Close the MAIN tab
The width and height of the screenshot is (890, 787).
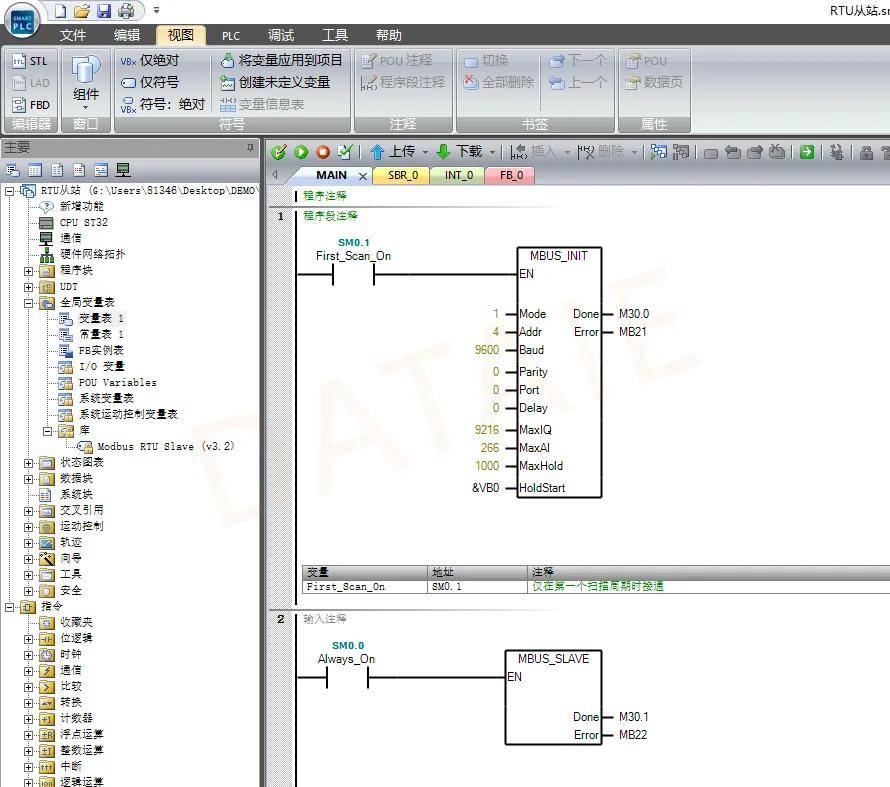click(x=363, y=176)
